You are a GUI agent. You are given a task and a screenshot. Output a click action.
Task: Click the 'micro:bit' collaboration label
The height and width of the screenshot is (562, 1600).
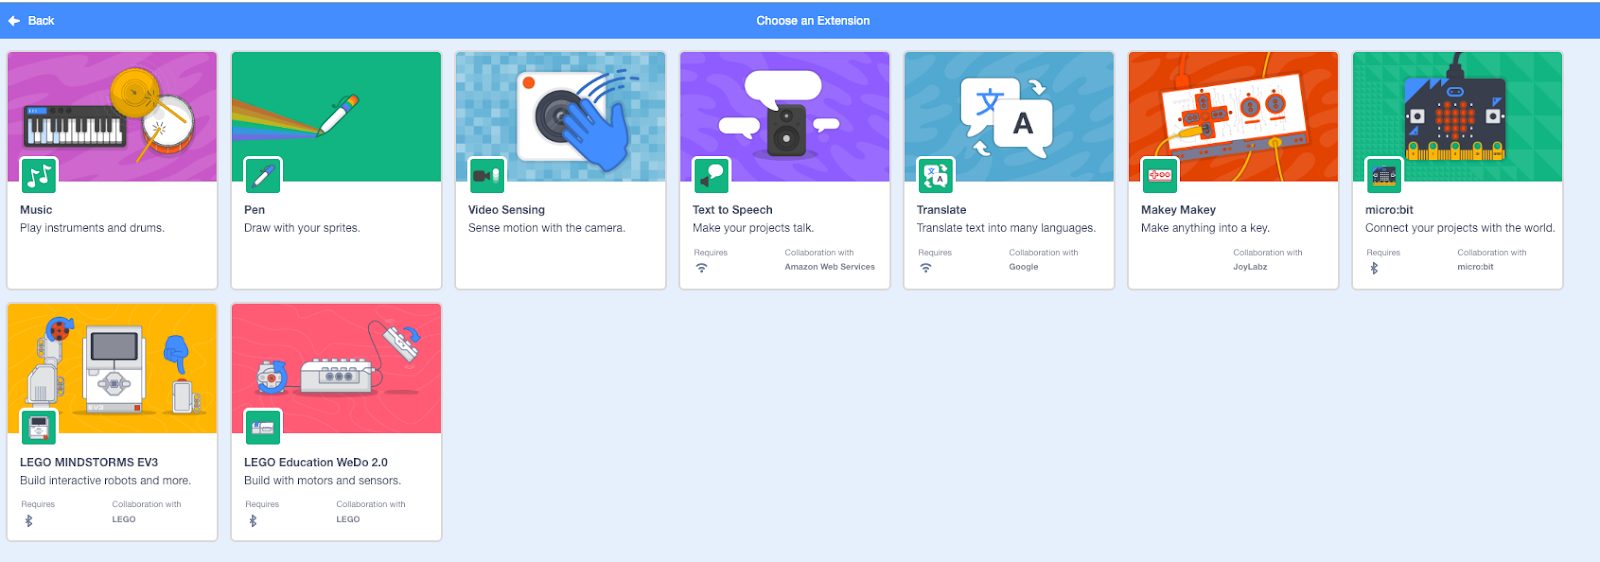coord(1475,267)
